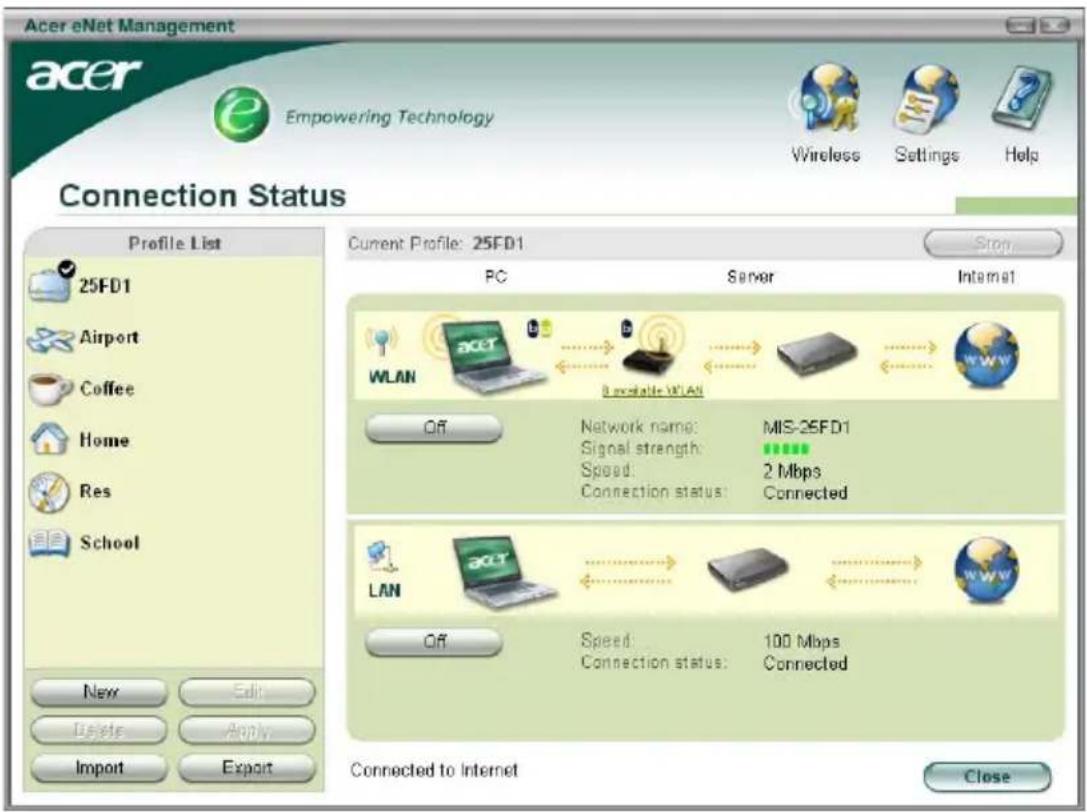The image size is (1087, 812).
Task: Click the Connected to Internet status text
Action: click(x=434, y=770)
